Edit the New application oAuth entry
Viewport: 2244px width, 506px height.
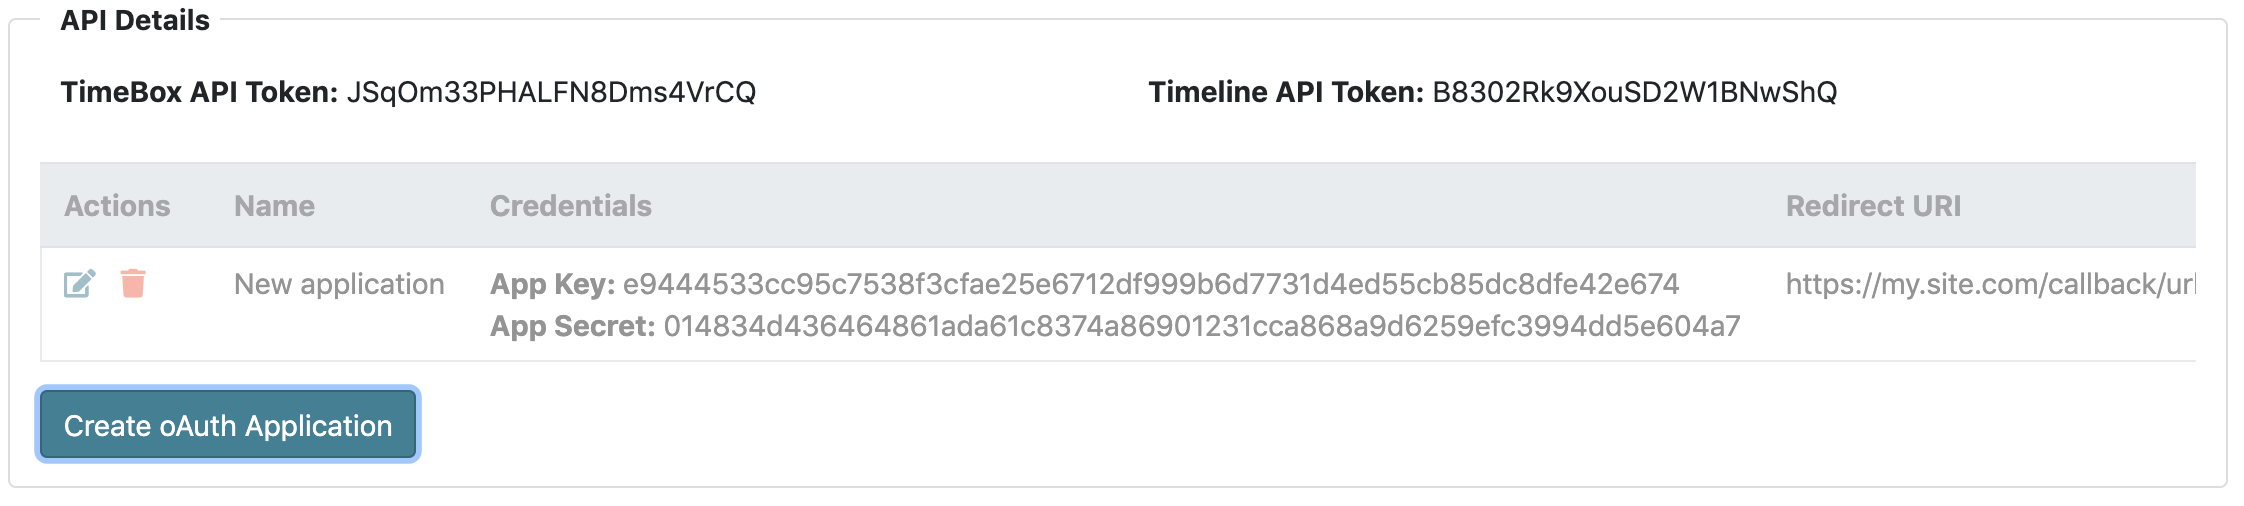click(79, 284)
